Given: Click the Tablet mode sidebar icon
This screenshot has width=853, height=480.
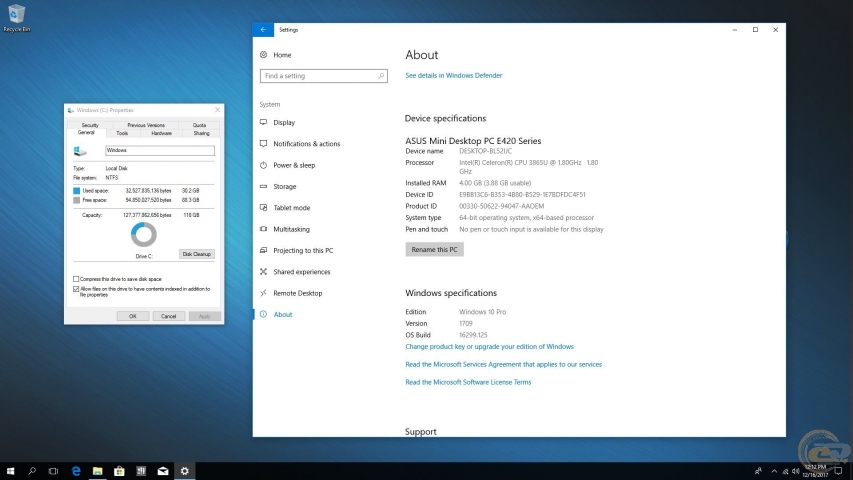Looking at the screenshot, I should click(264, 207).
